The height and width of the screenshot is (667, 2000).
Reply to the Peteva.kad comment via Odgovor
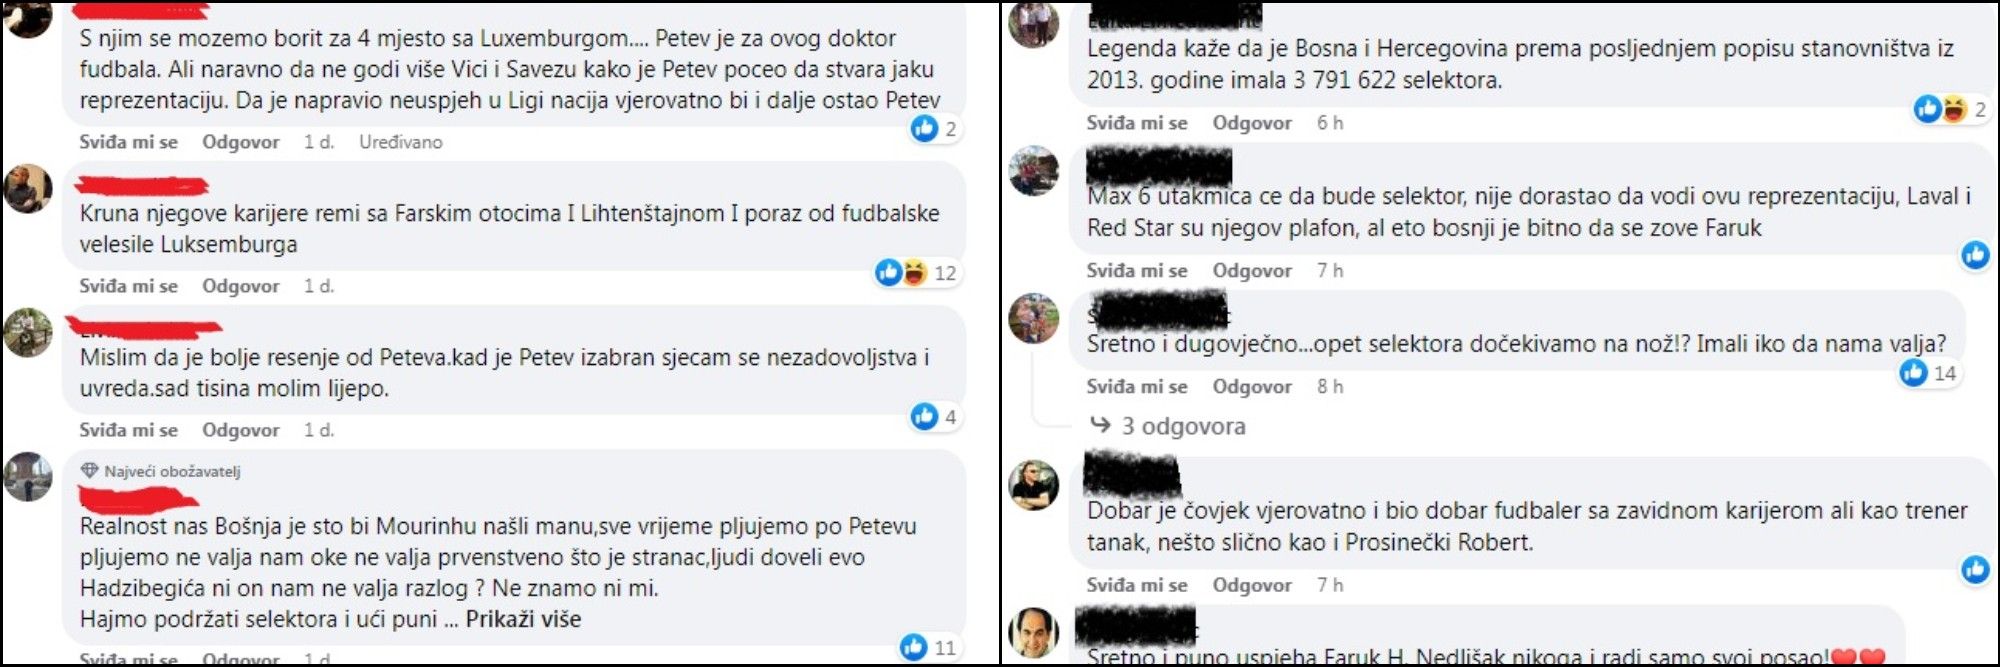[241, 430]
